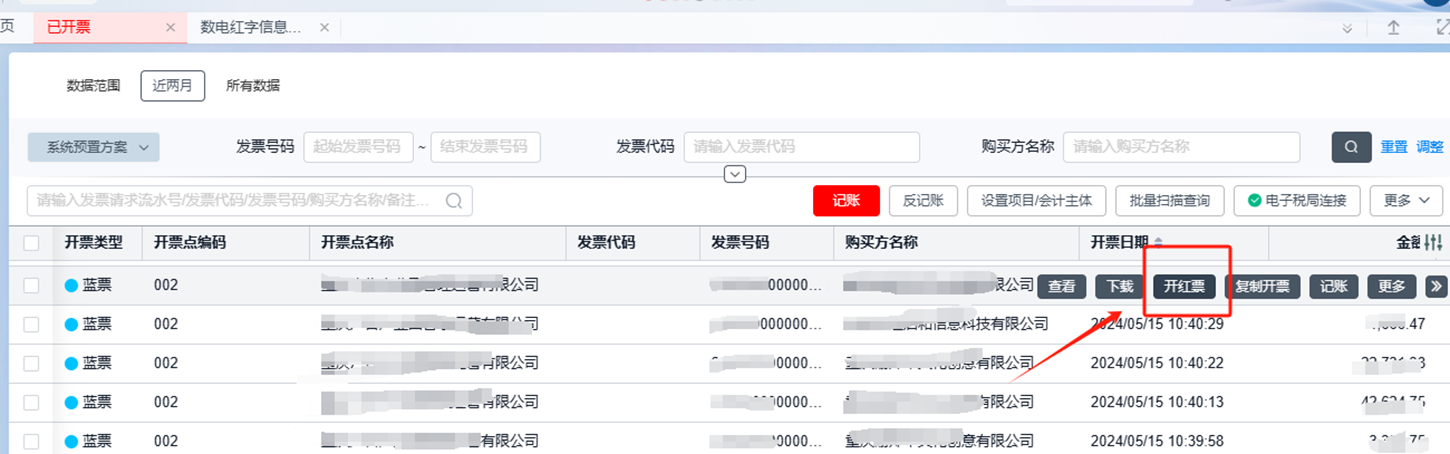
Task: Click the dark search magnifier button
Action: [1351, 147]
